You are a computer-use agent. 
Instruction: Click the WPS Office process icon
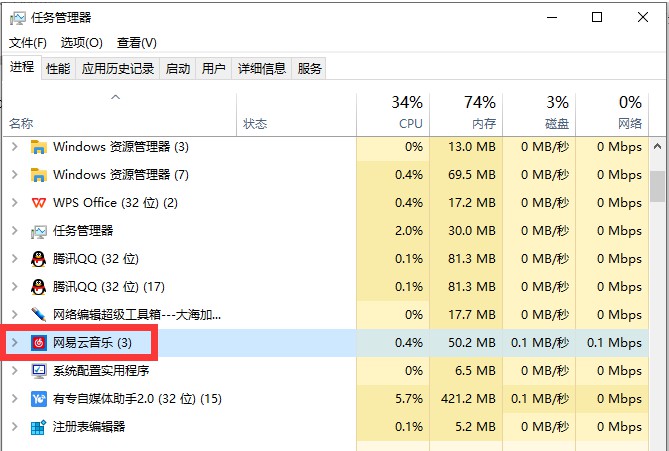(38, 203)
